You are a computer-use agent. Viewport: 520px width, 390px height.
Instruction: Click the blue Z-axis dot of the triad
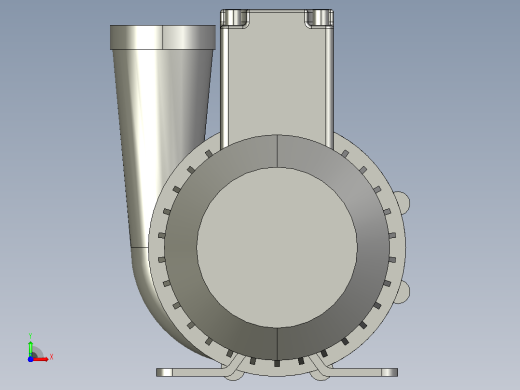pyautogui.click(x=30, y=359)
